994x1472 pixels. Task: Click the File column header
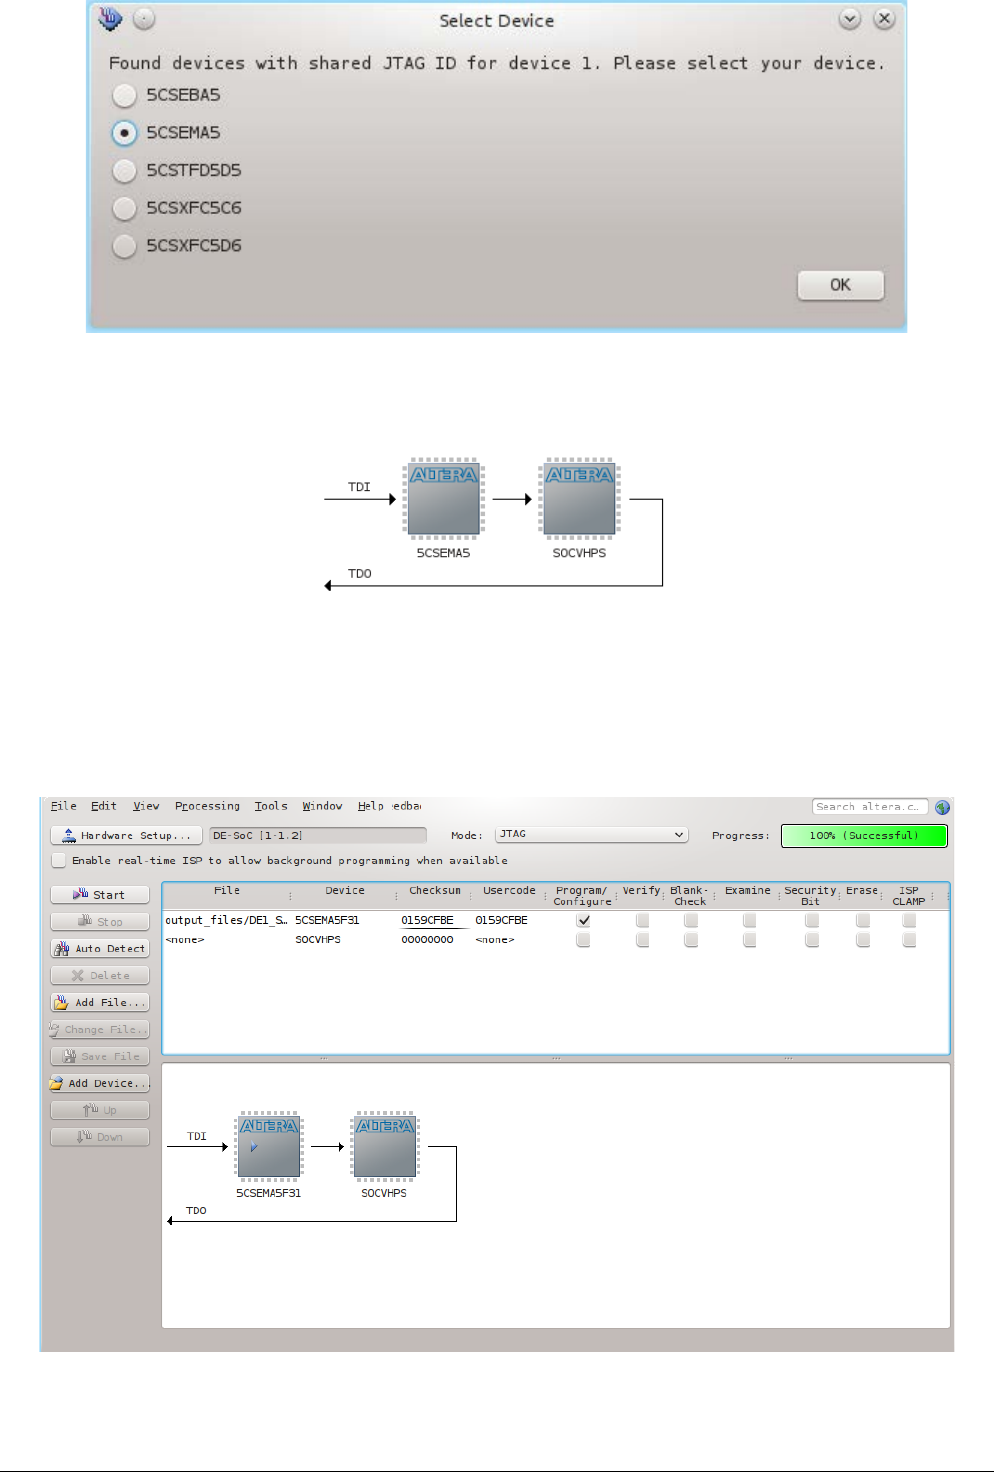[227, 891]
